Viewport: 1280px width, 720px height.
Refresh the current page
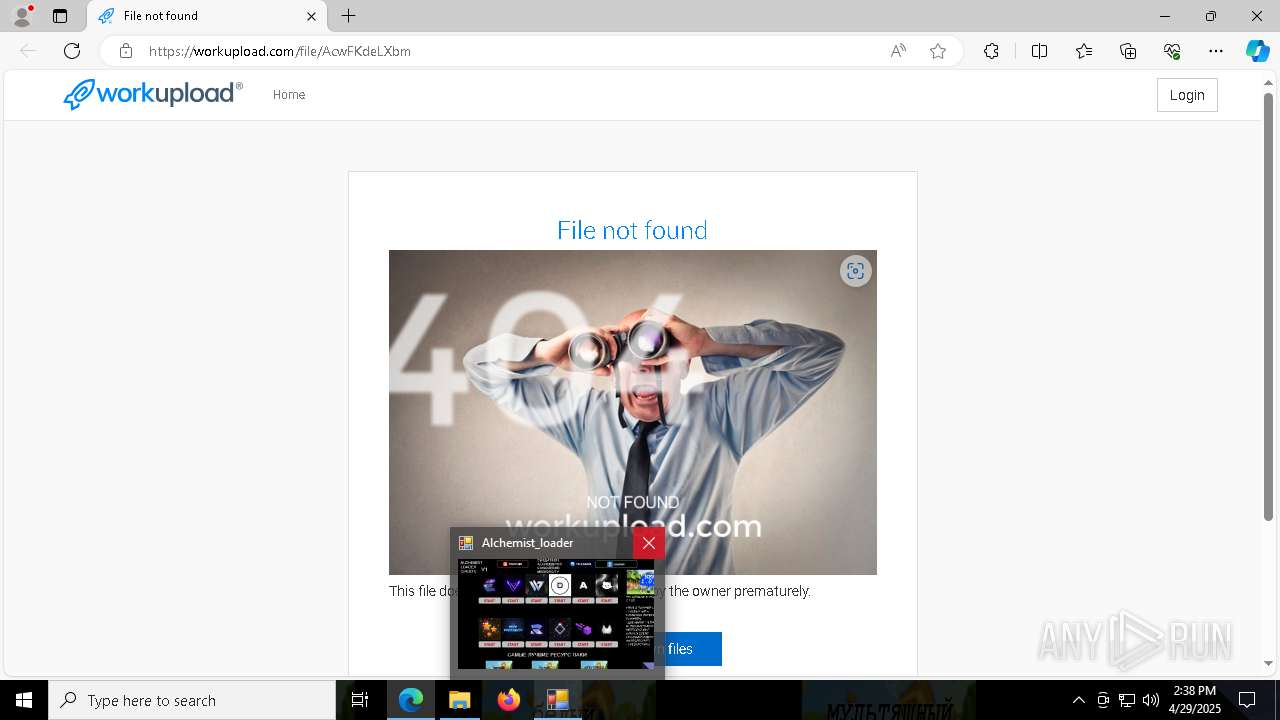(x=72, y=51)
